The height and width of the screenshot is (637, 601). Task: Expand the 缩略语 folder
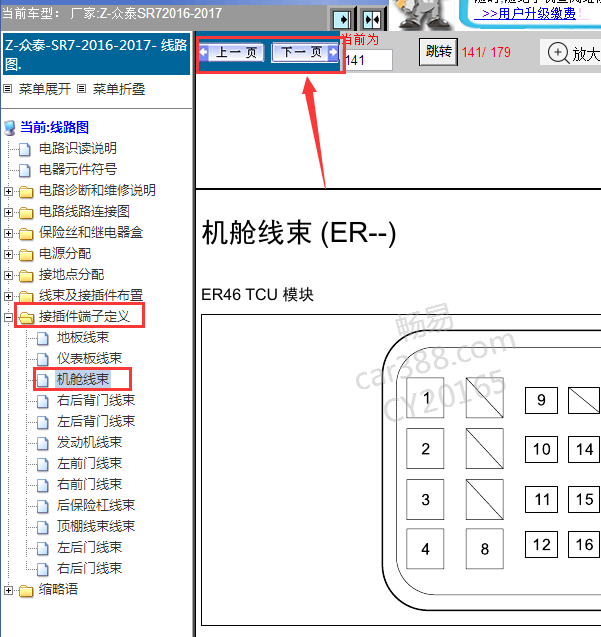click(8, 590)
